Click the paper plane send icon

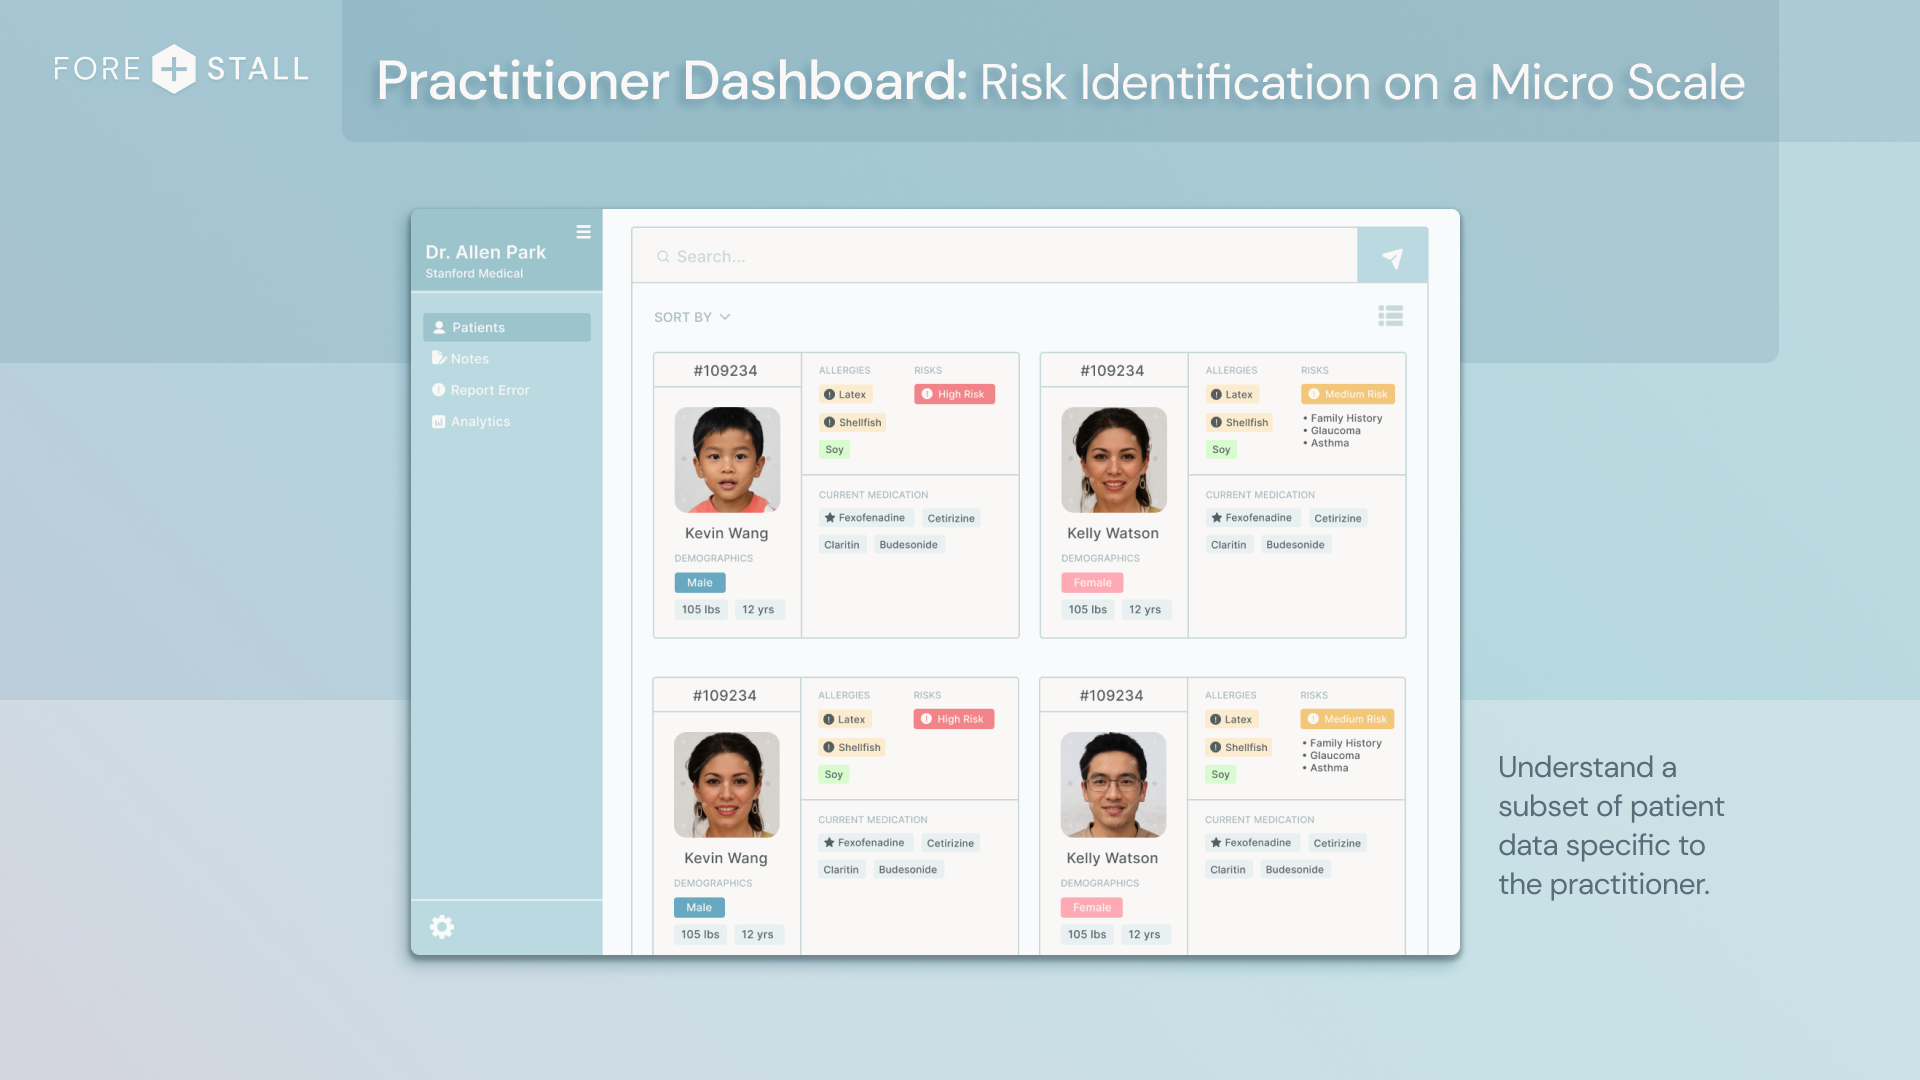(x=1392, y=257)
